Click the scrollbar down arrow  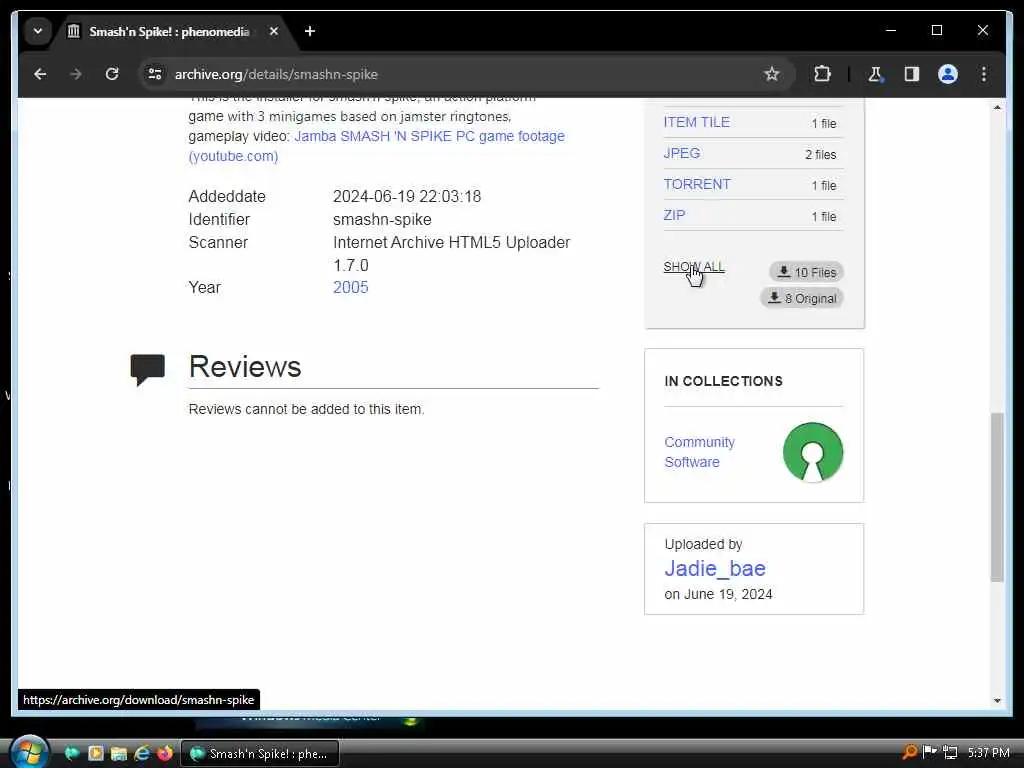point(997,700)
